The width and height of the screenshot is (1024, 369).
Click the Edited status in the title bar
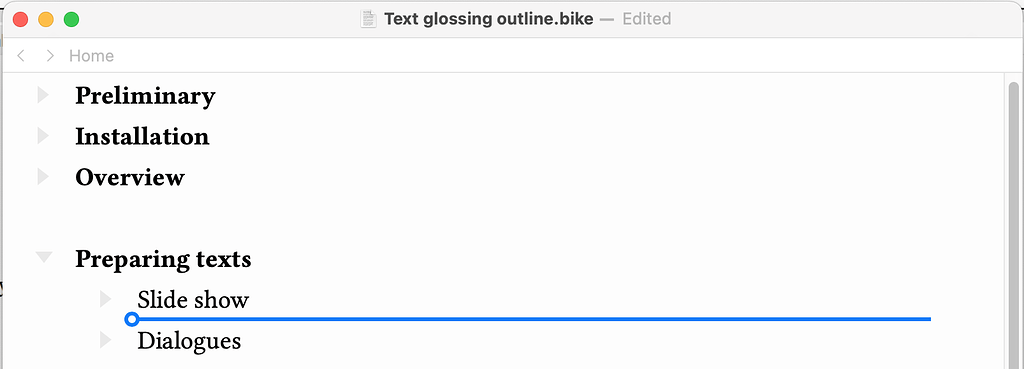coord(647,19)
